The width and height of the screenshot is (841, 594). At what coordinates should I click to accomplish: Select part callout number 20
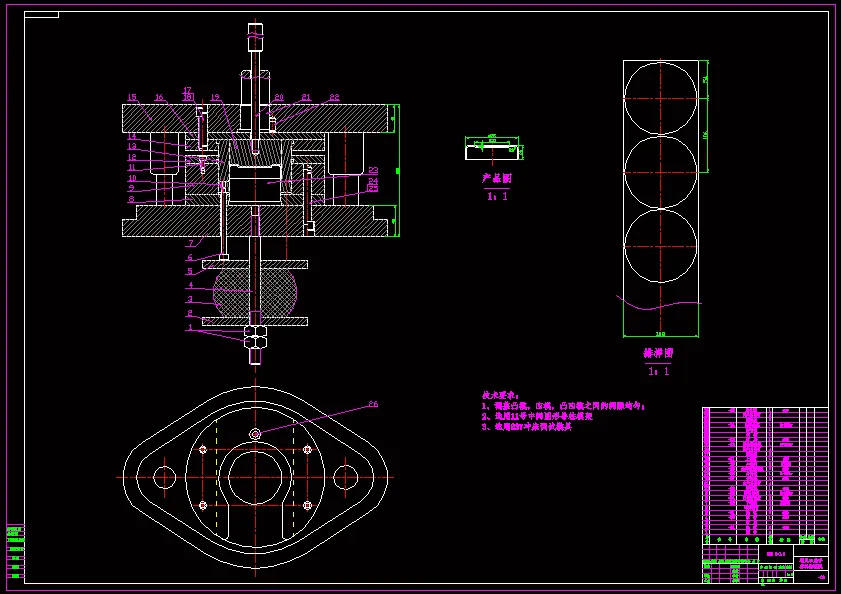point(279,97)
